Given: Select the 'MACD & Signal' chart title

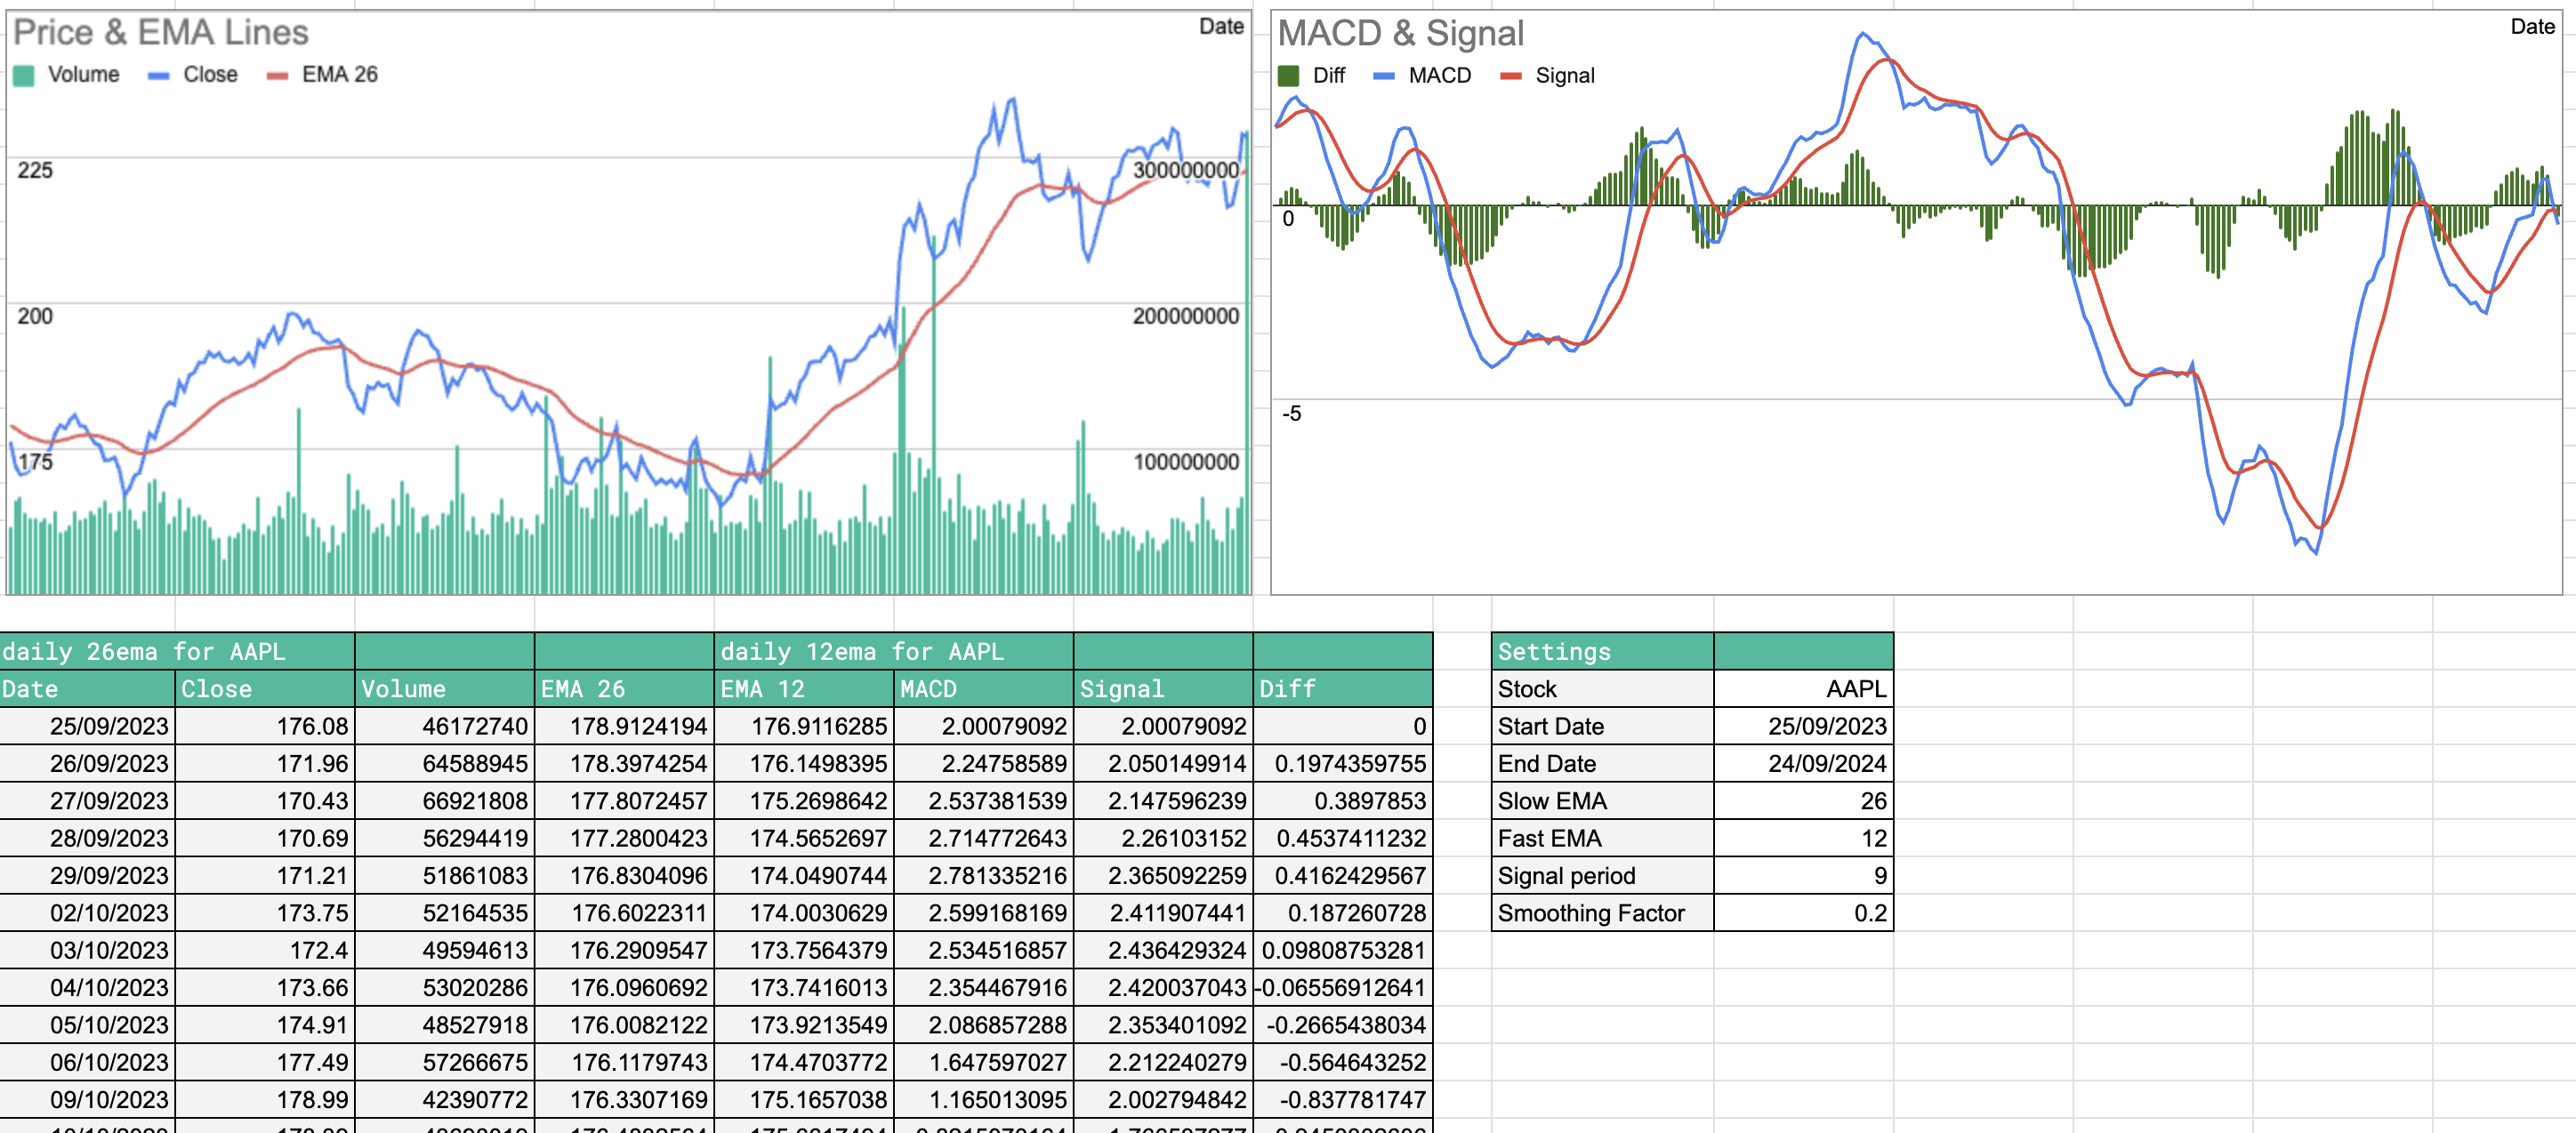Looking at the screenshot, I should click(x=1400, y=33).
